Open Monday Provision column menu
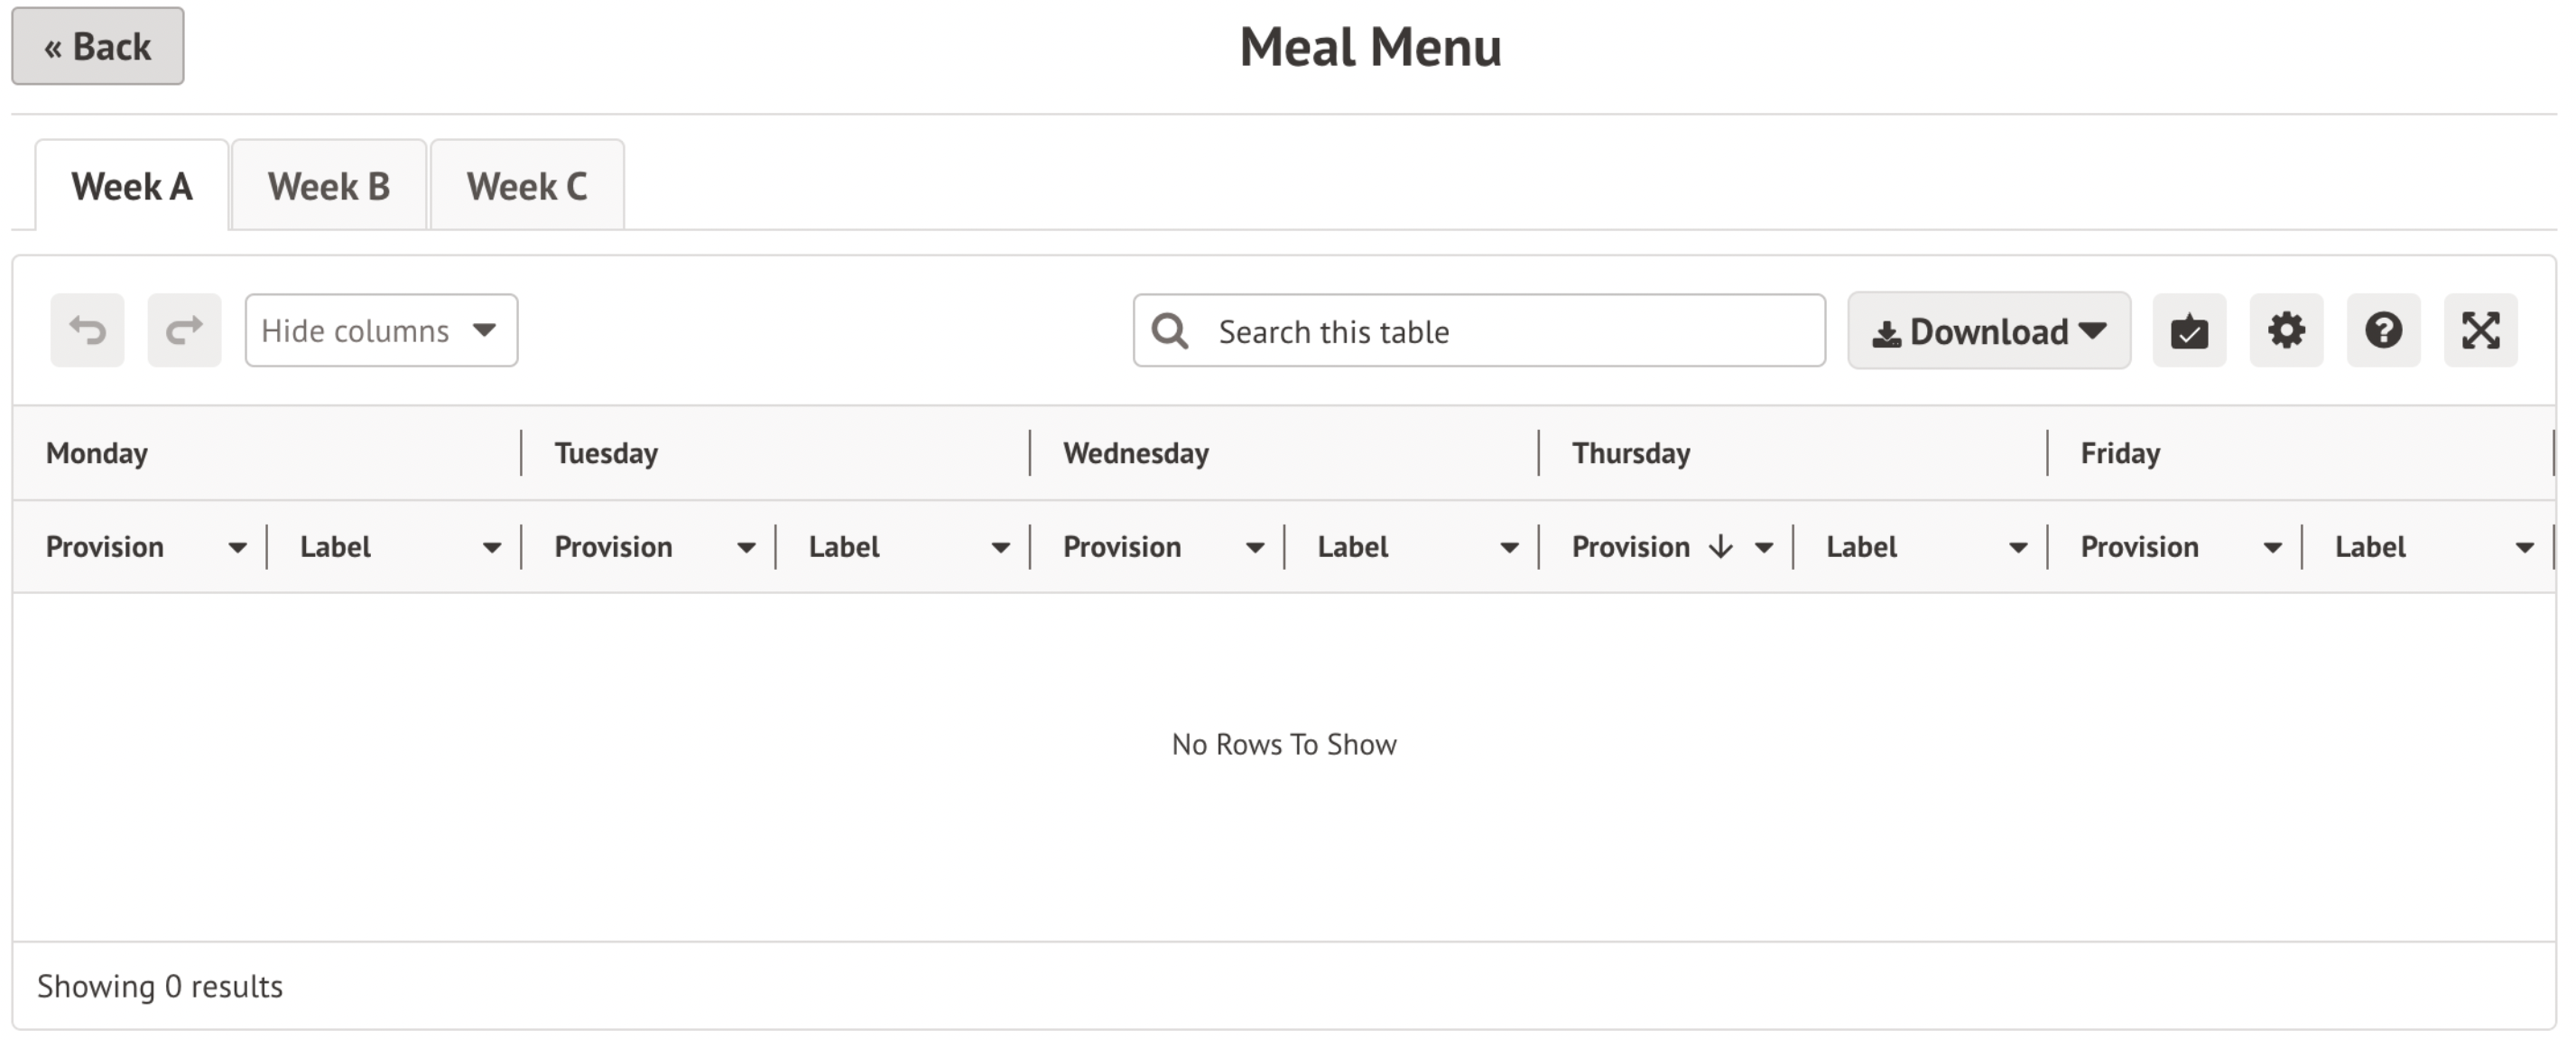2576x1040 pixels. pos(237,548)
